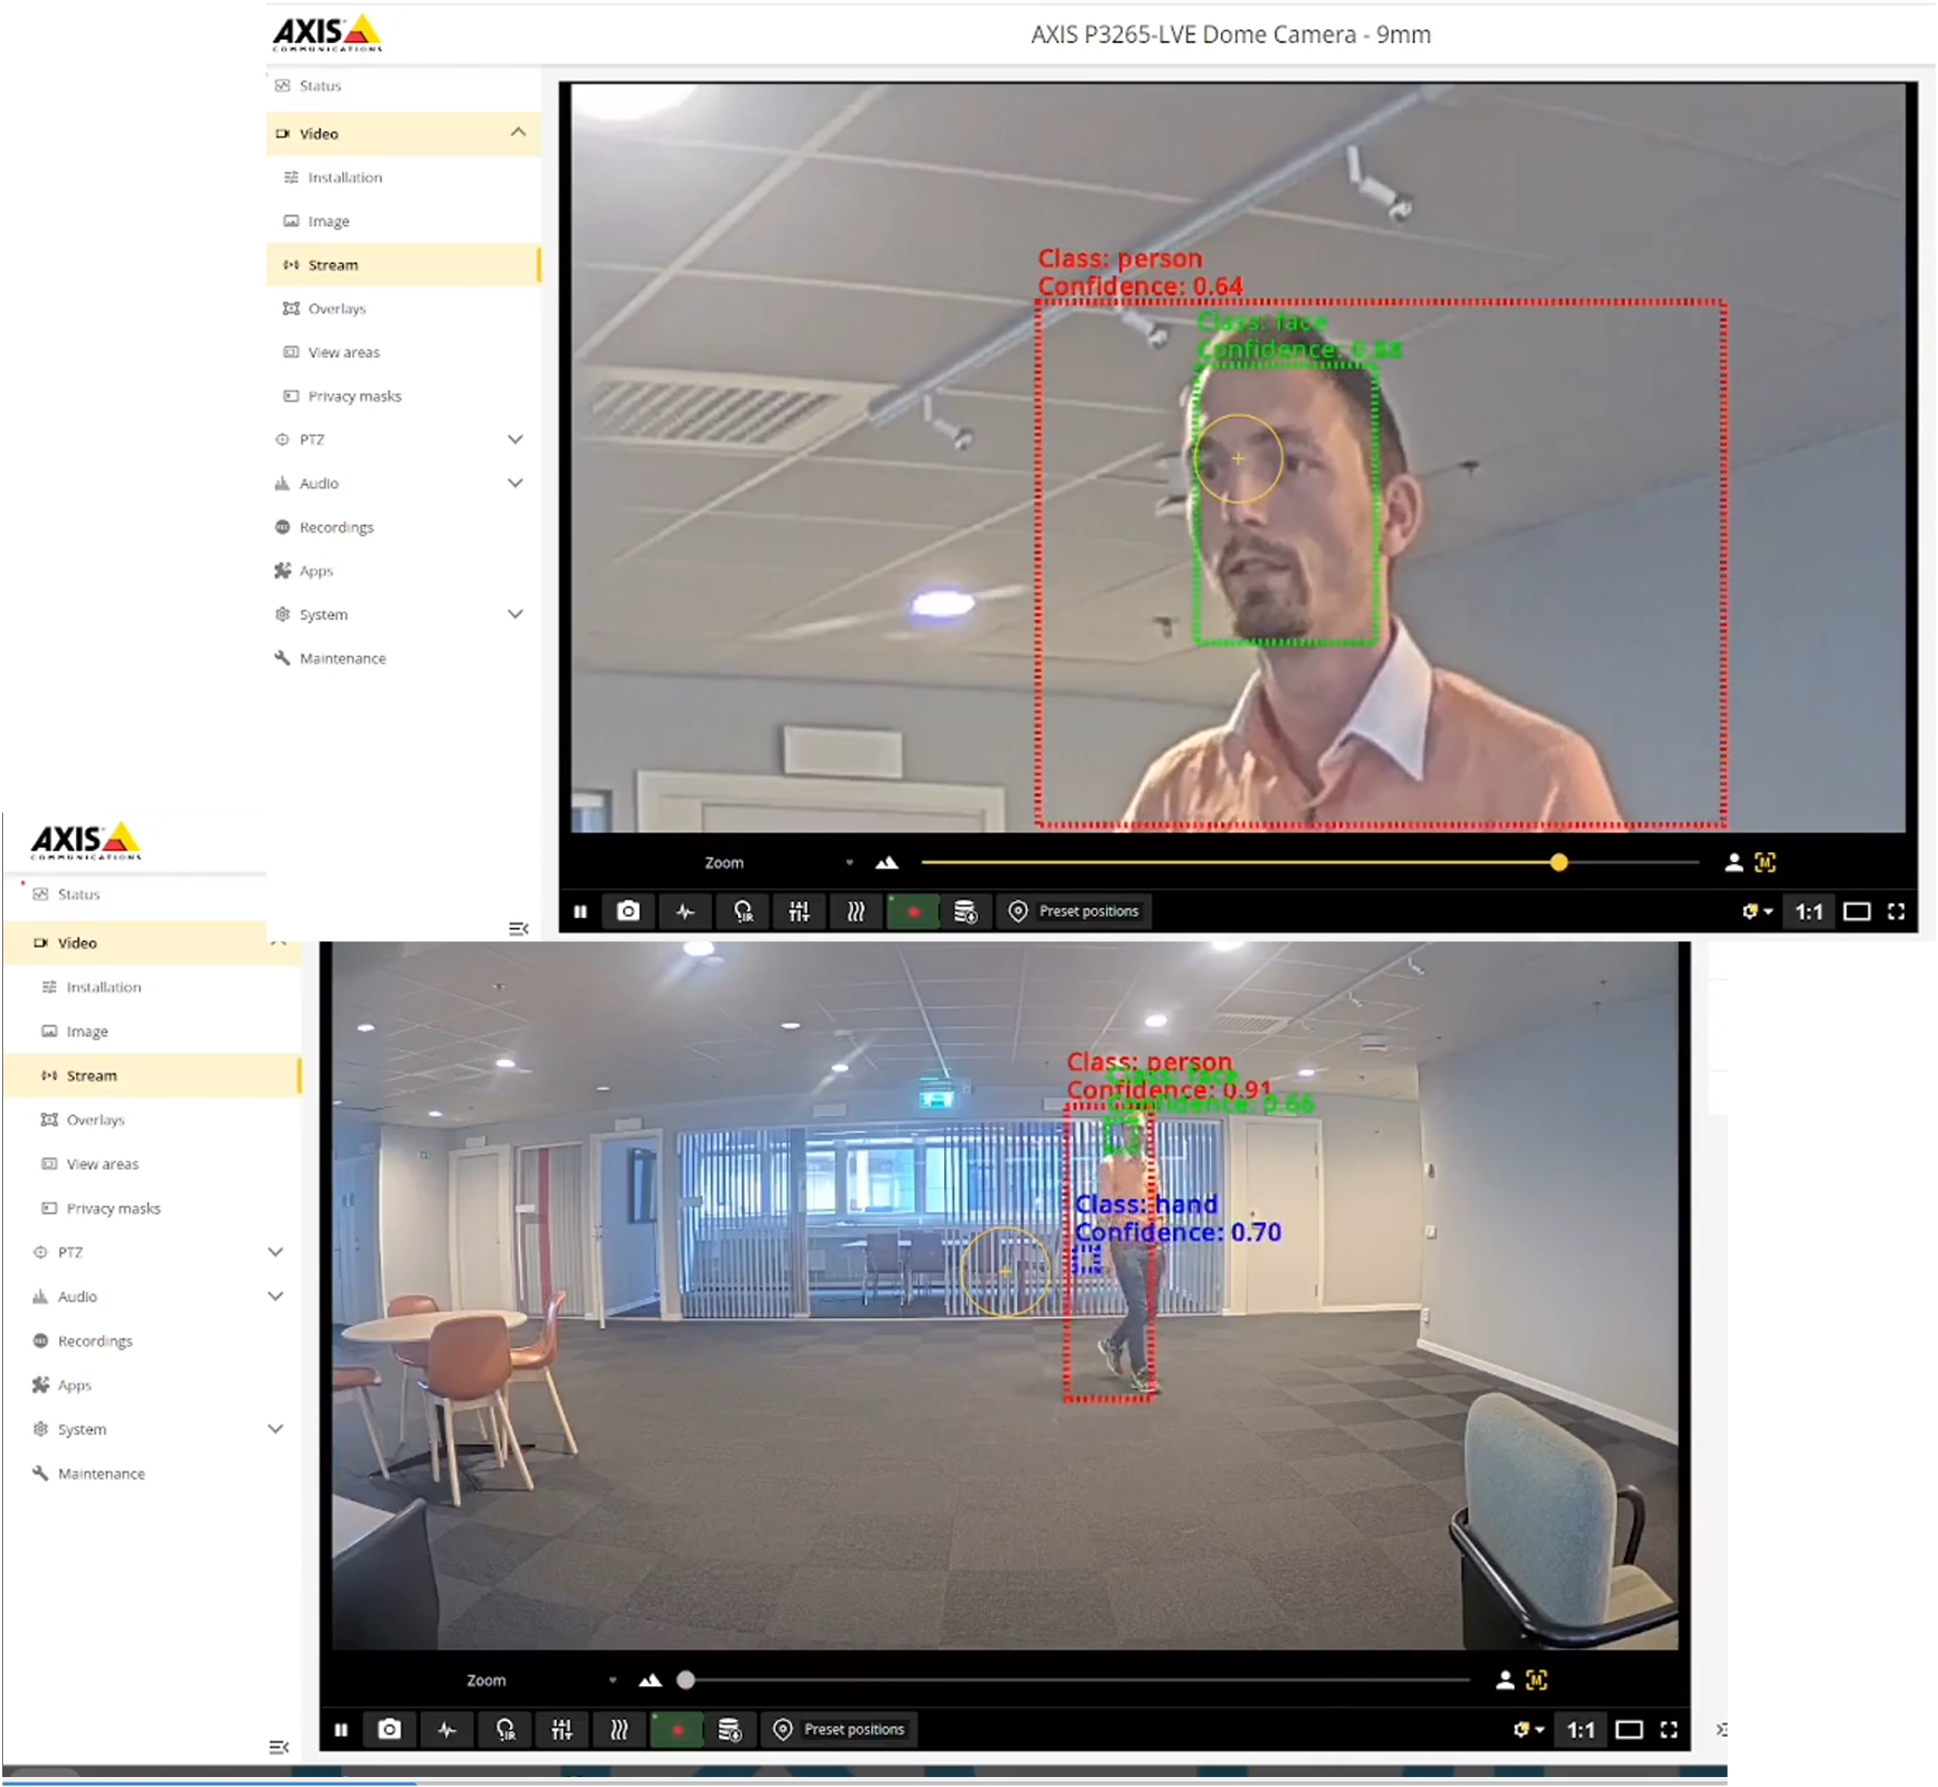Open Recordings in the lower sidebar
Viewport: 1938px width, 1787px height.
click(x=152, y=1343)
